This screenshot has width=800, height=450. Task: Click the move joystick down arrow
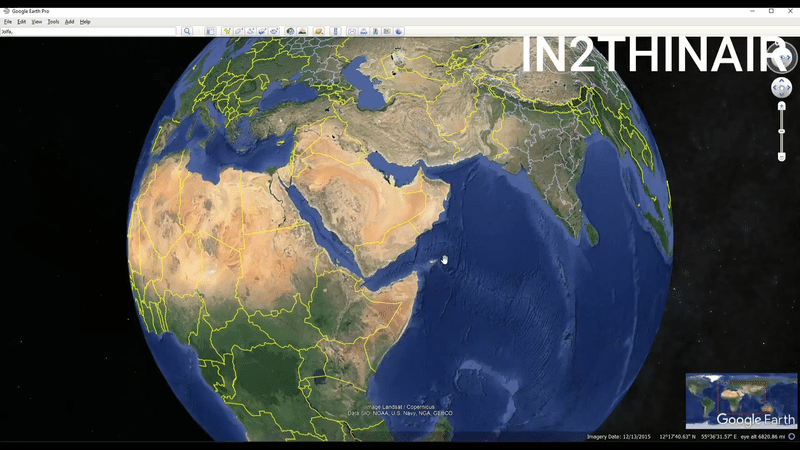tap(782, 94)
